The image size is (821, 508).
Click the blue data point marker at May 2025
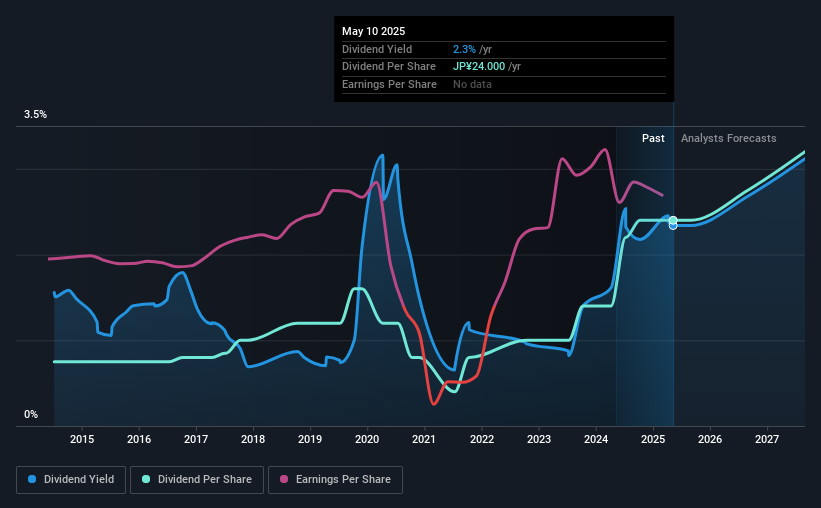(x=673, y=226)
